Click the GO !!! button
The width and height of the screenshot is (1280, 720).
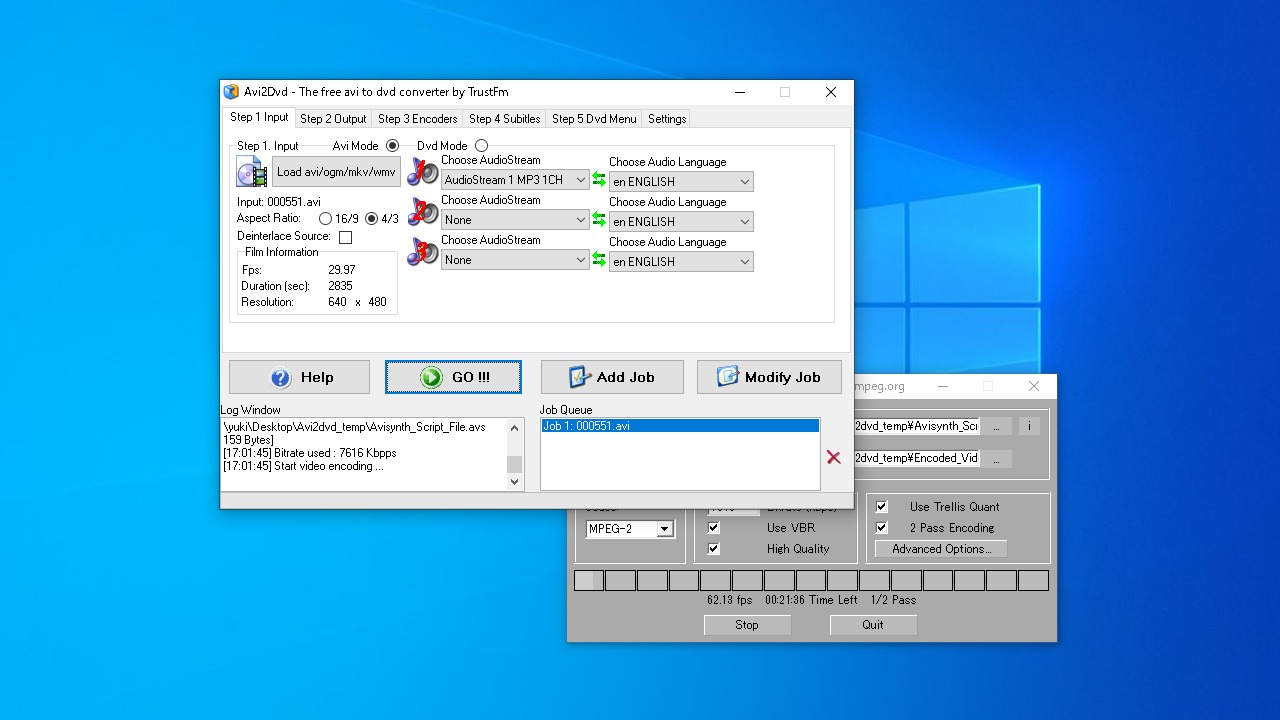click(x=453, y=377)
